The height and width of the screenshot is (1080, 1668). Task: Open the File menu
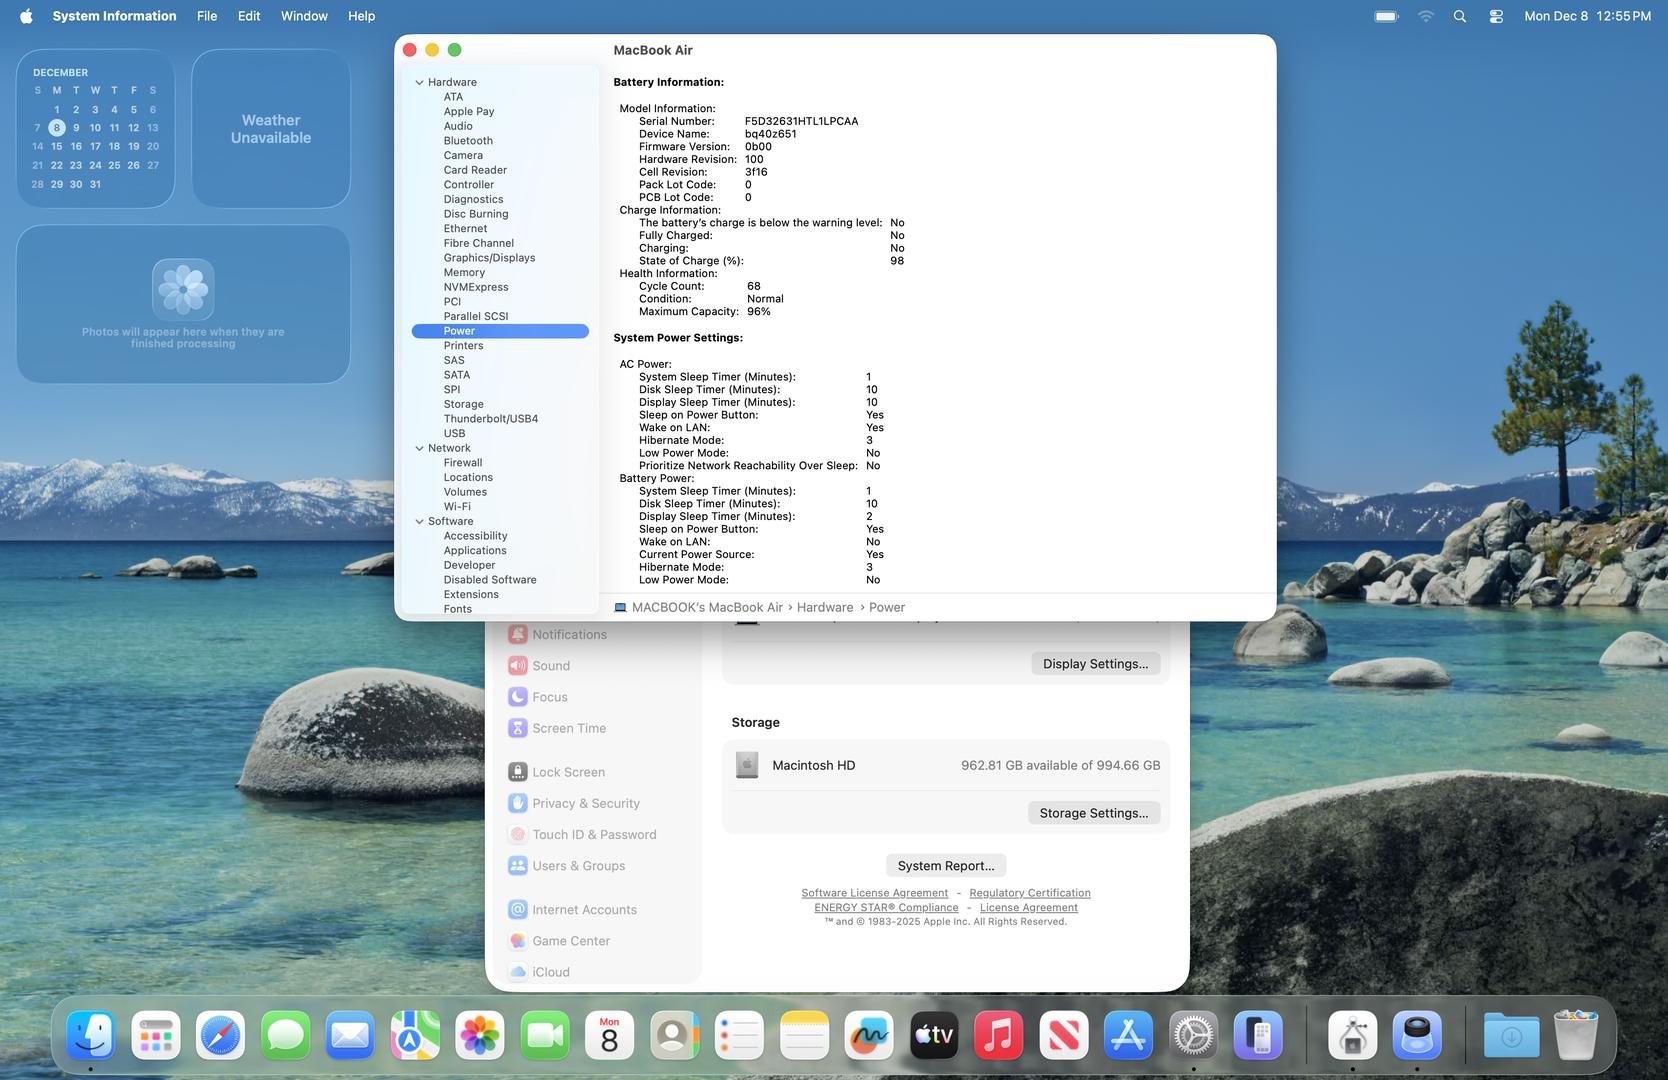pyautogui.click(x=207, y=16)
